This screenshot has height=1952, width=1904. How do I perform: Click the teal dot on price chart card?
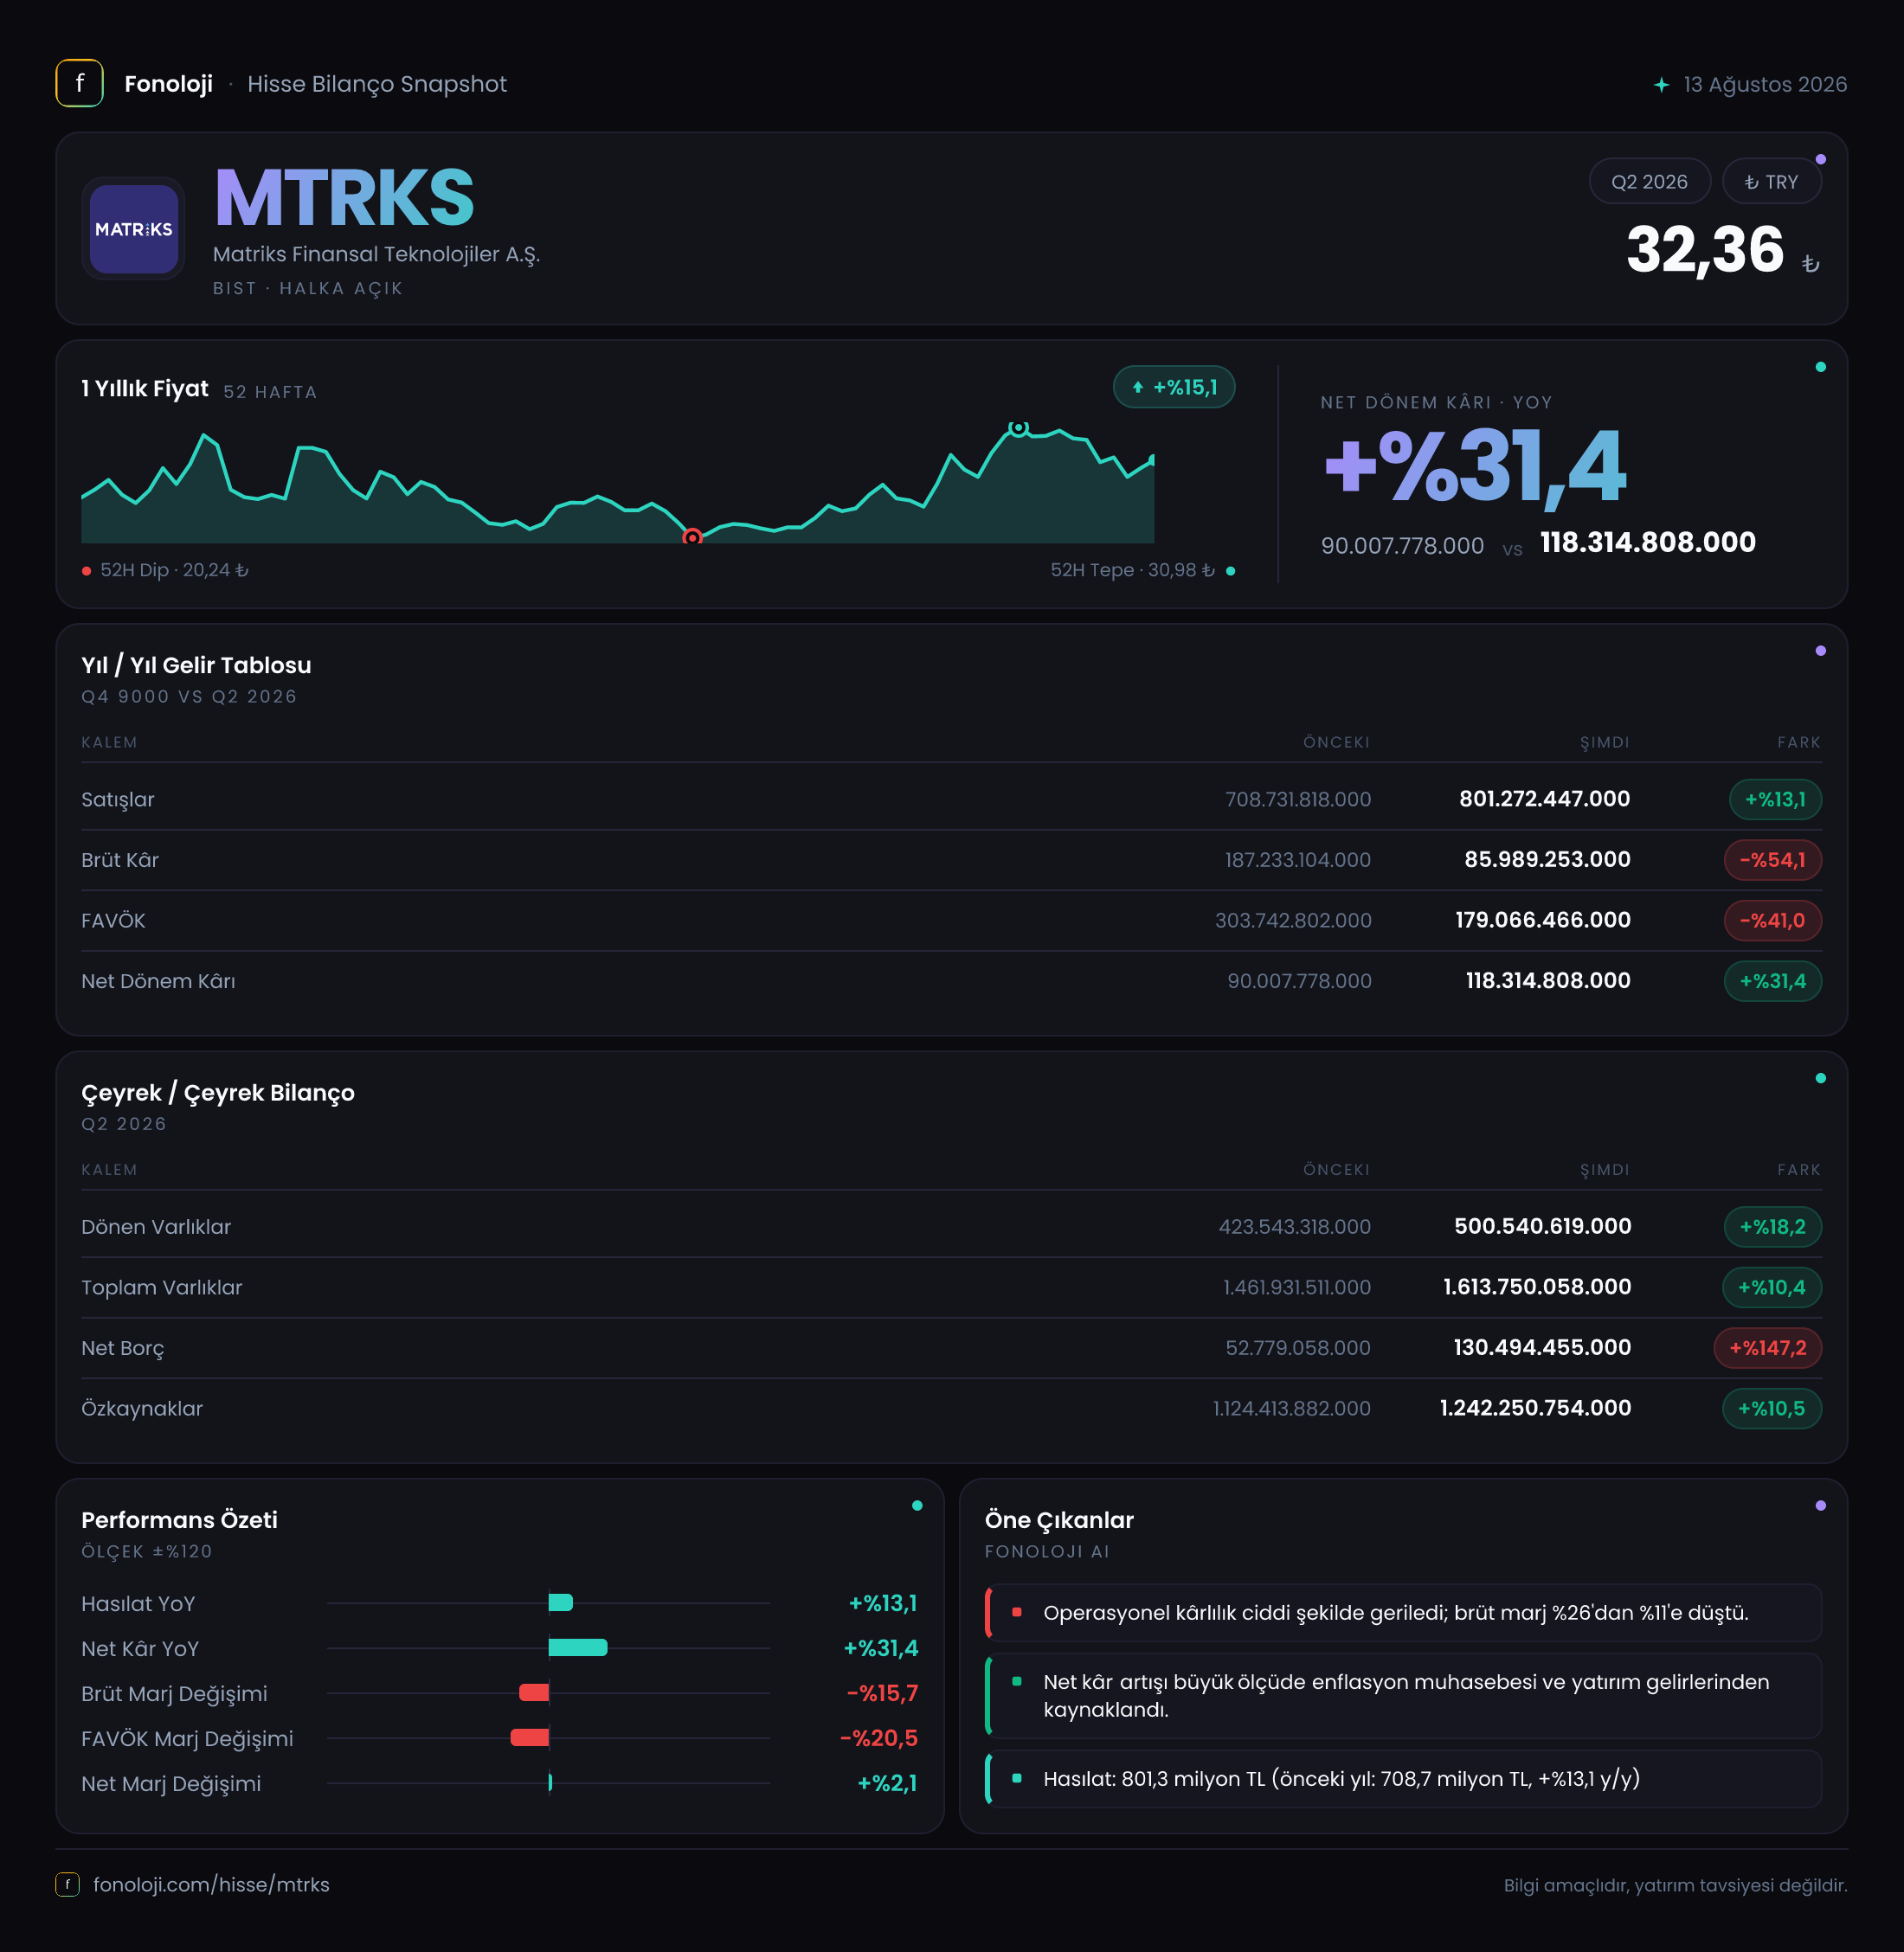[x=1820, y=367]
